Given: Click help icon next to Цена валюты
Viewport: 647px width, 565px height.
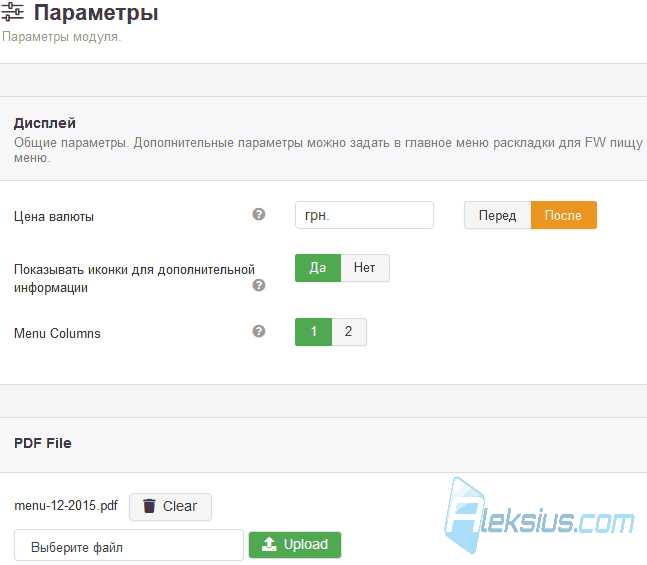Looking at the screenshot, I should (x=259, y=215).
